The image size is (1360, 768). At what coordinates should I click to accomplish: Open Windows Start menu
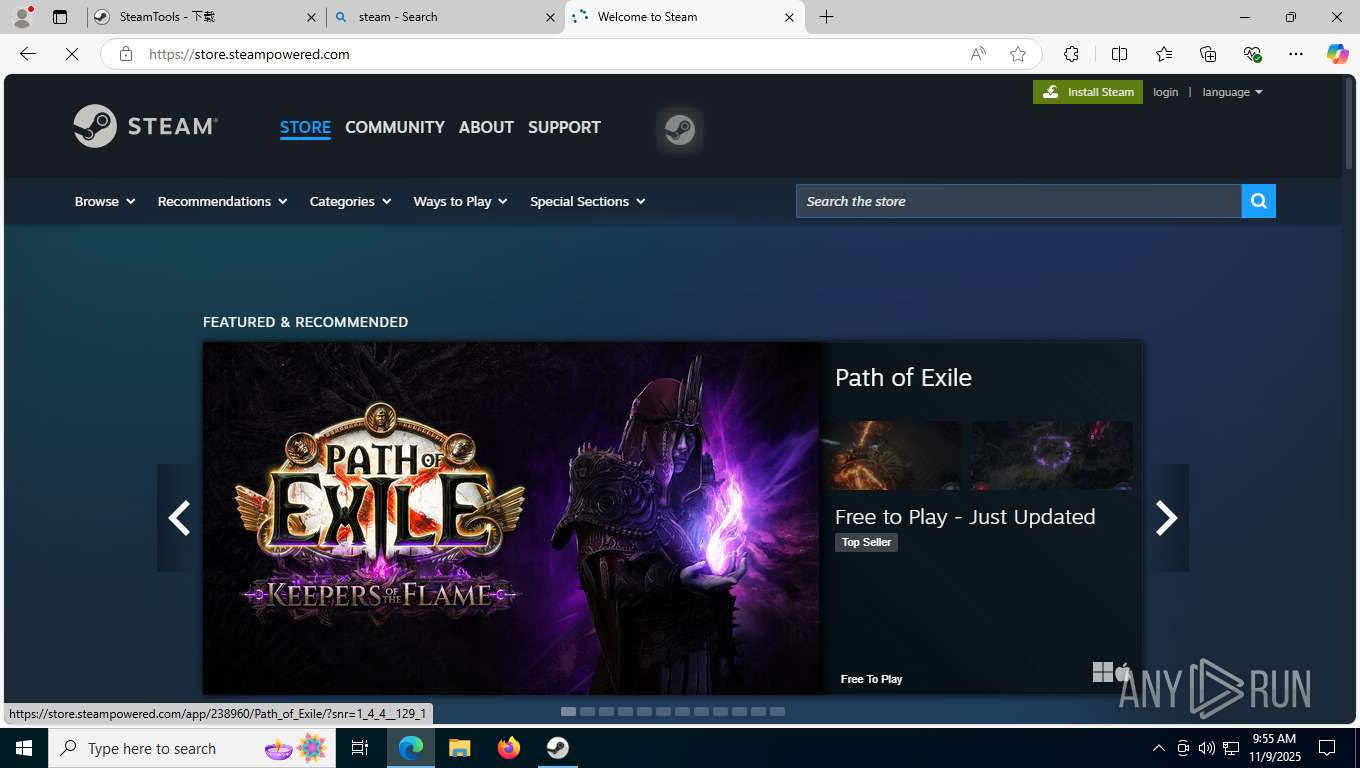(24, 748)
